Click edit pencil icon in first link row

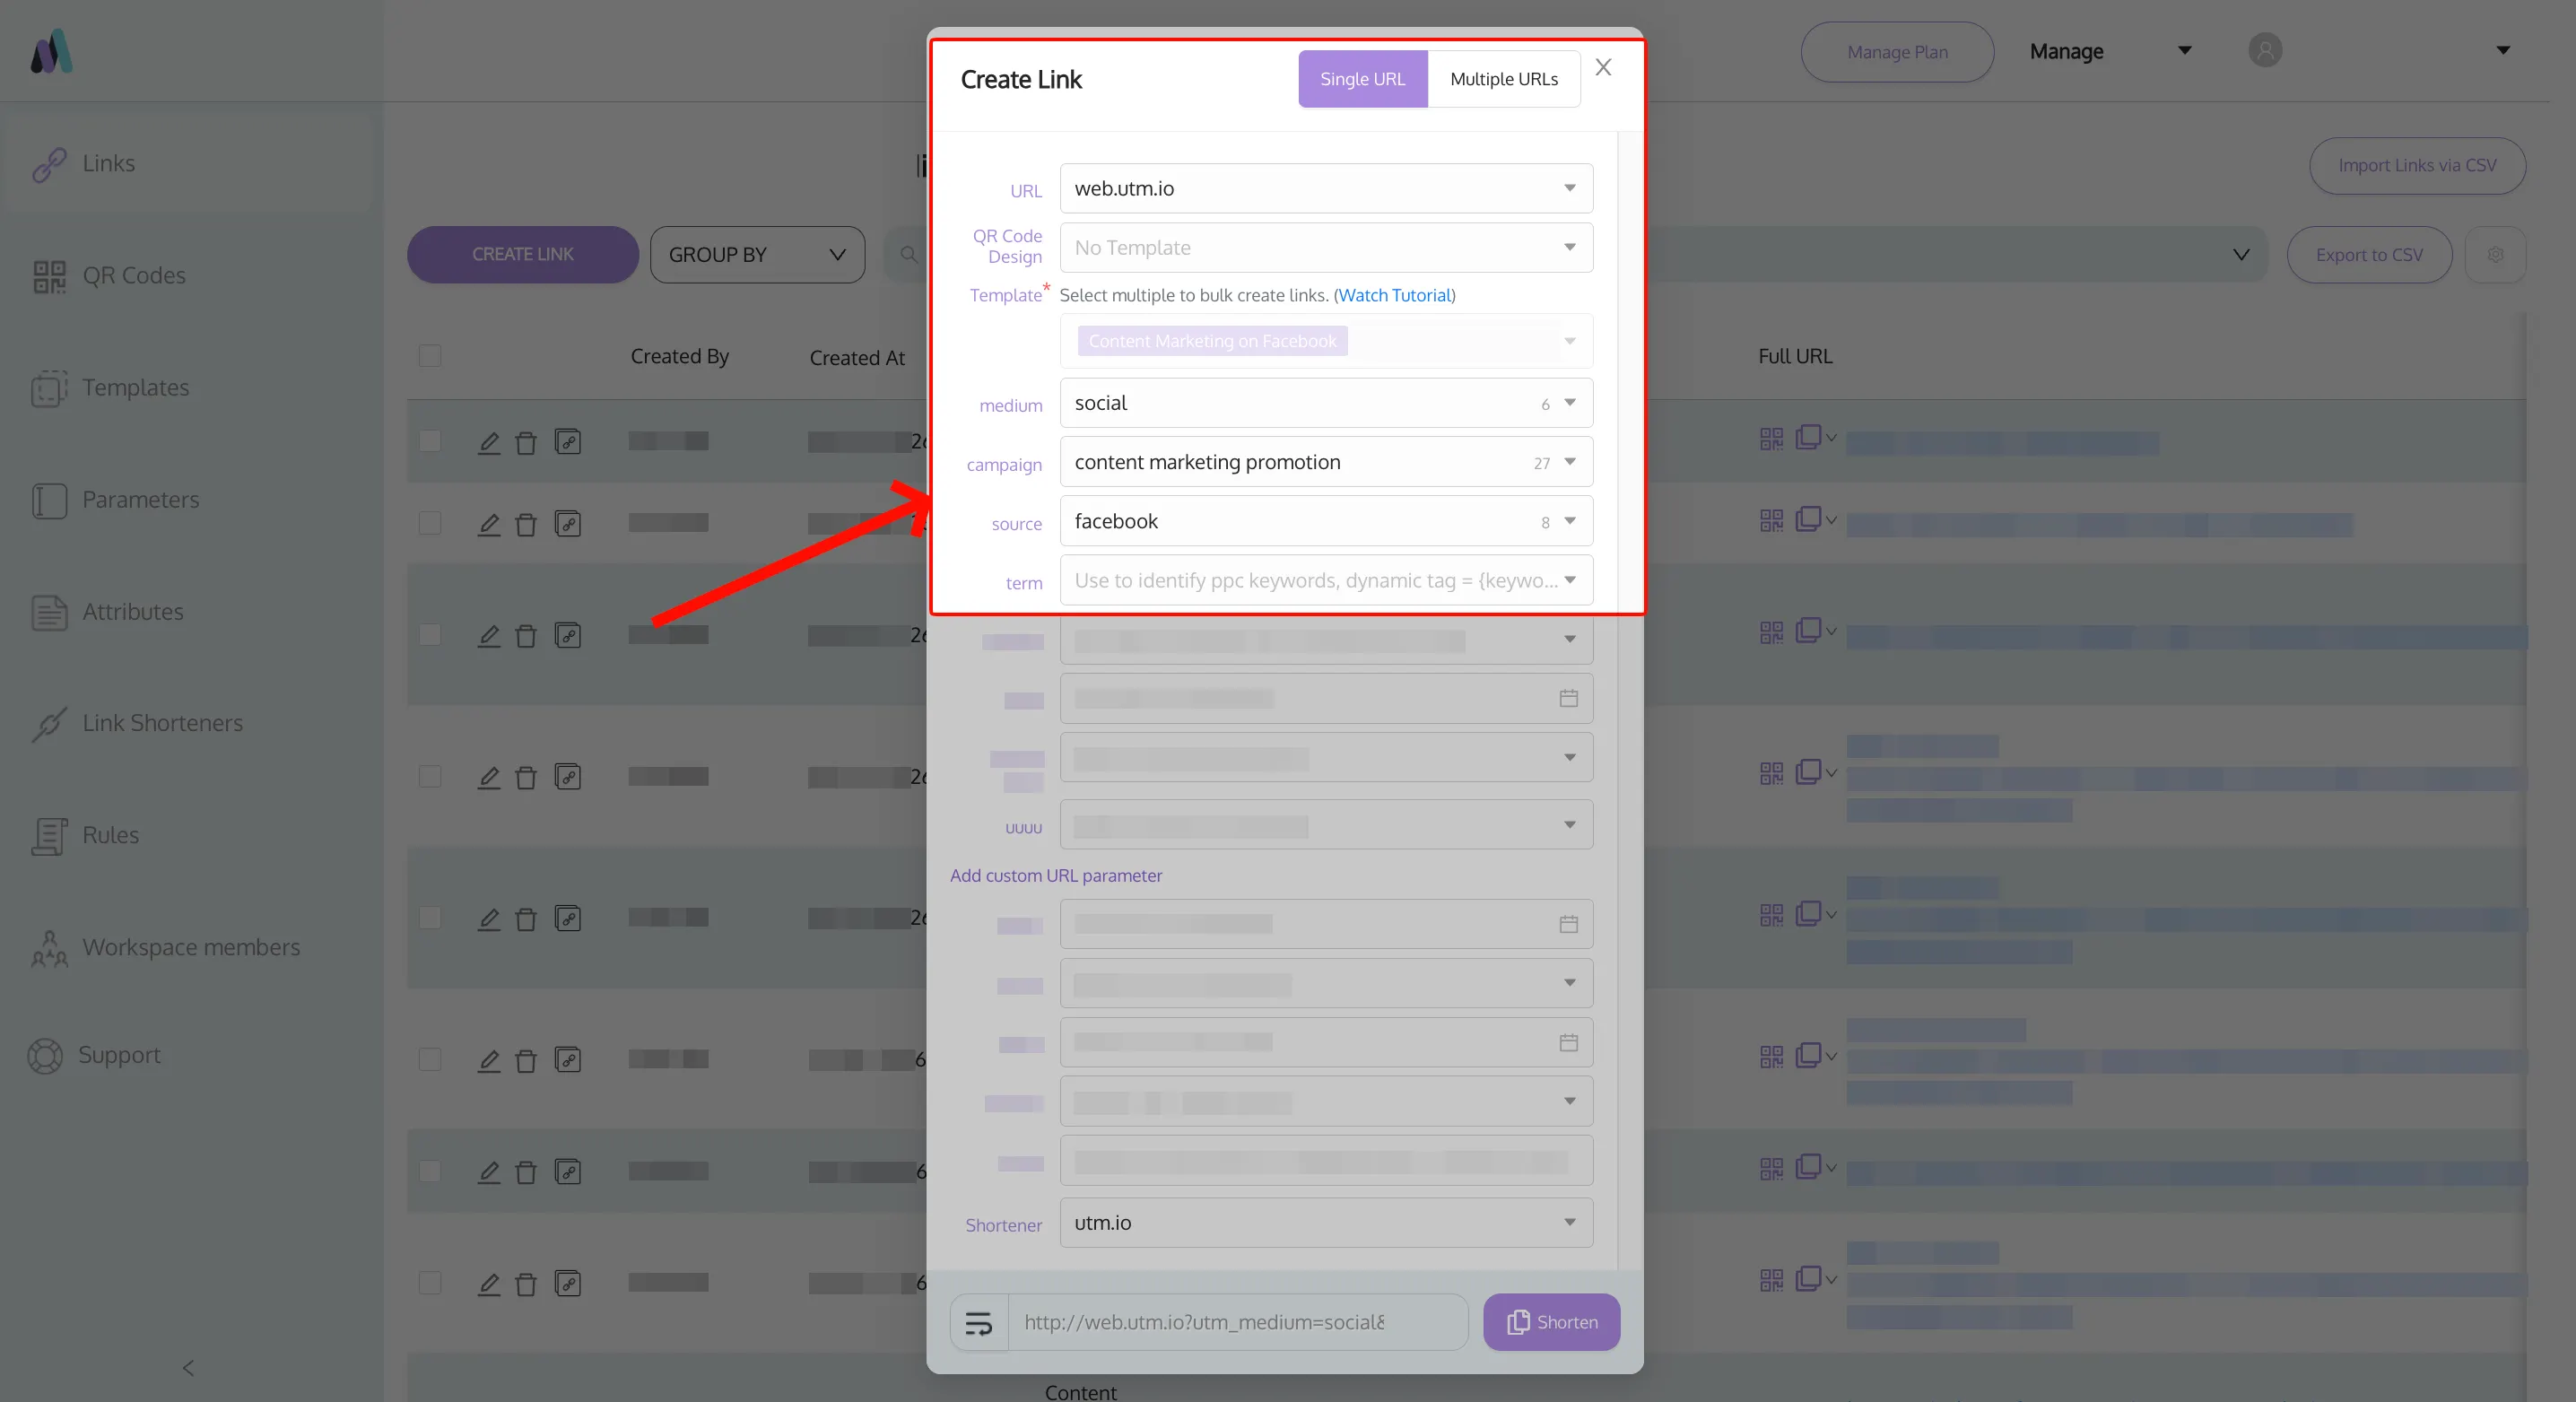click(x=488, y=442)
